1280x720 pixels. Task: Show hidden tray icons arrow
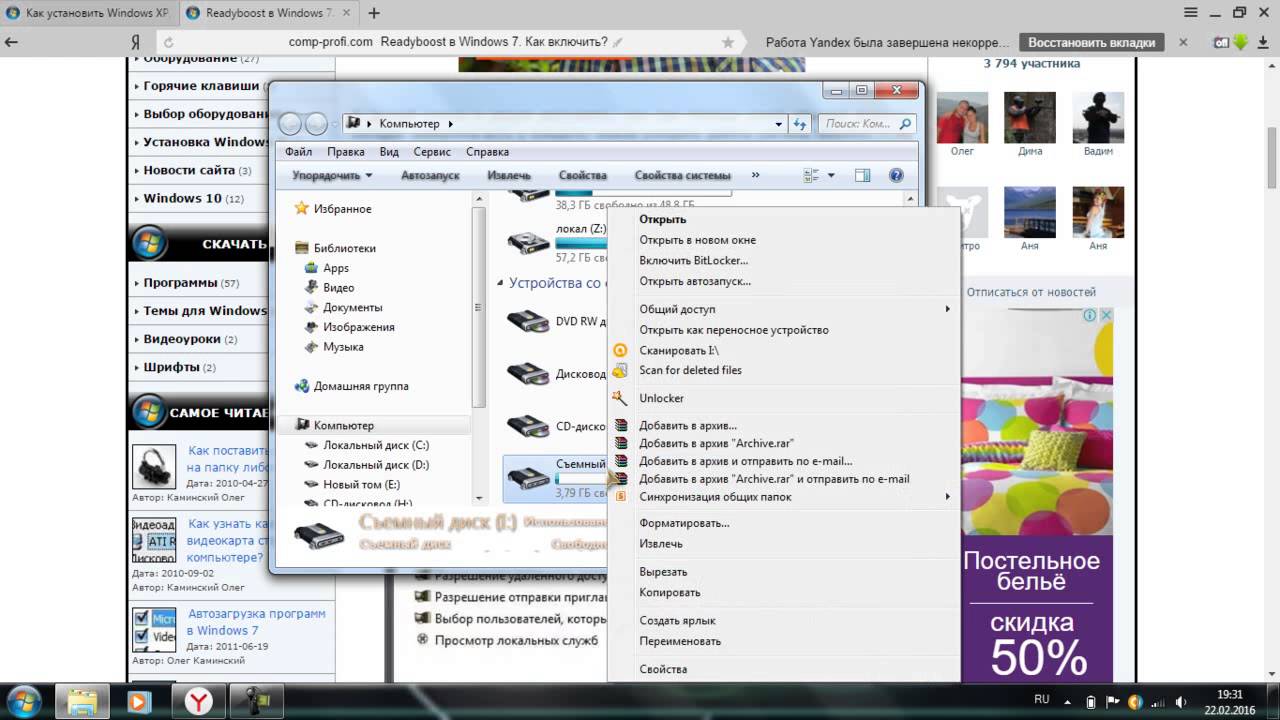coord(1068,701)
